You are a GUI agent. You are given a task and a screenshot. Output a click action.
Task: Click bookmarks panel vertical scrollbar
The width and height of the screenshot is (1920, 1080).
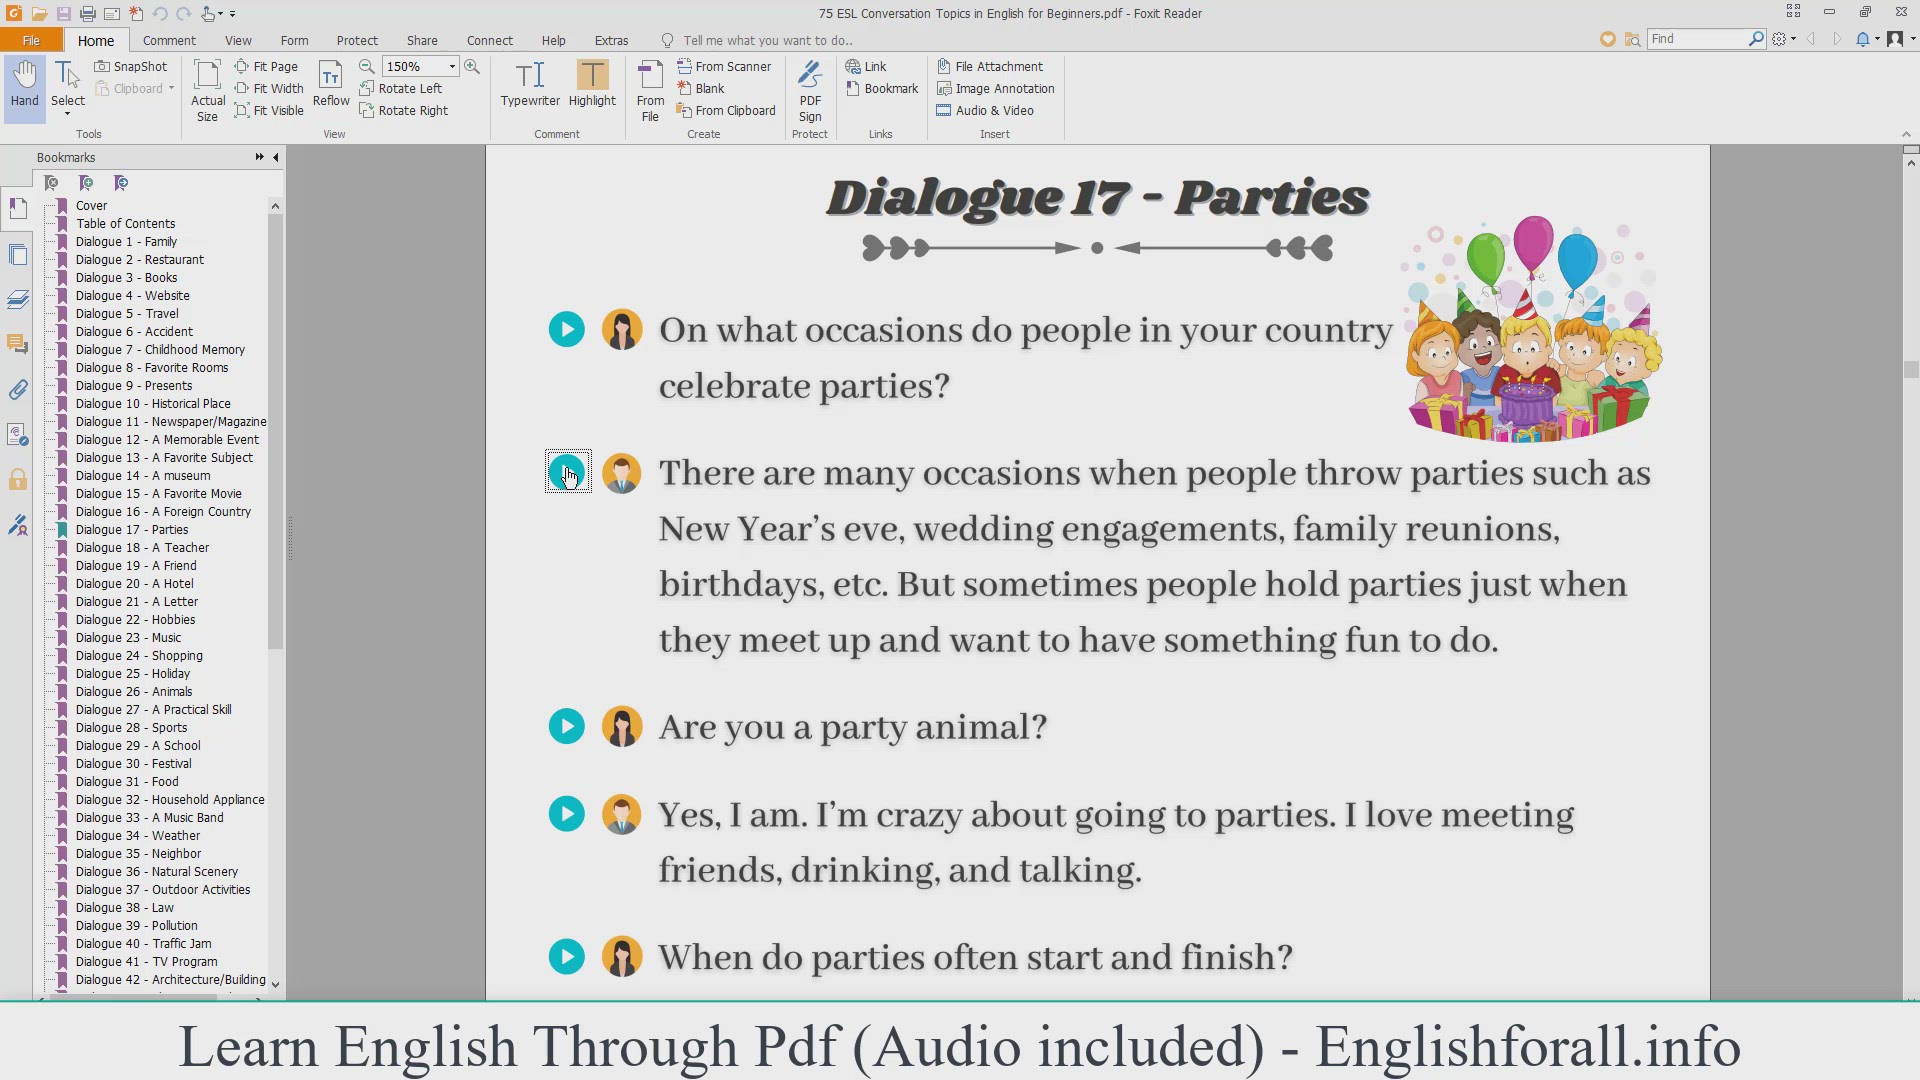coord(275,430)
